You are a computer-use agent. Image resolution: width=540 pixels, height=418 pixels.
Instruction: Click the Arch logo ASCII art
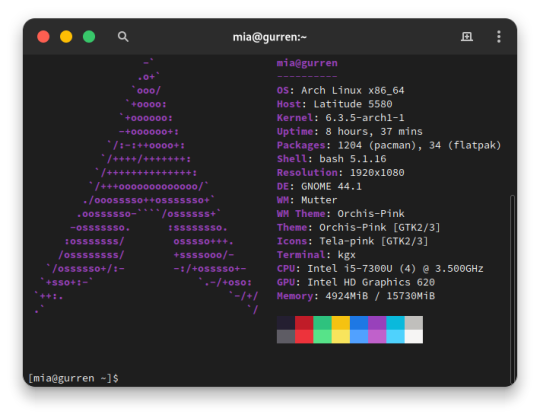tap(146, 186)
